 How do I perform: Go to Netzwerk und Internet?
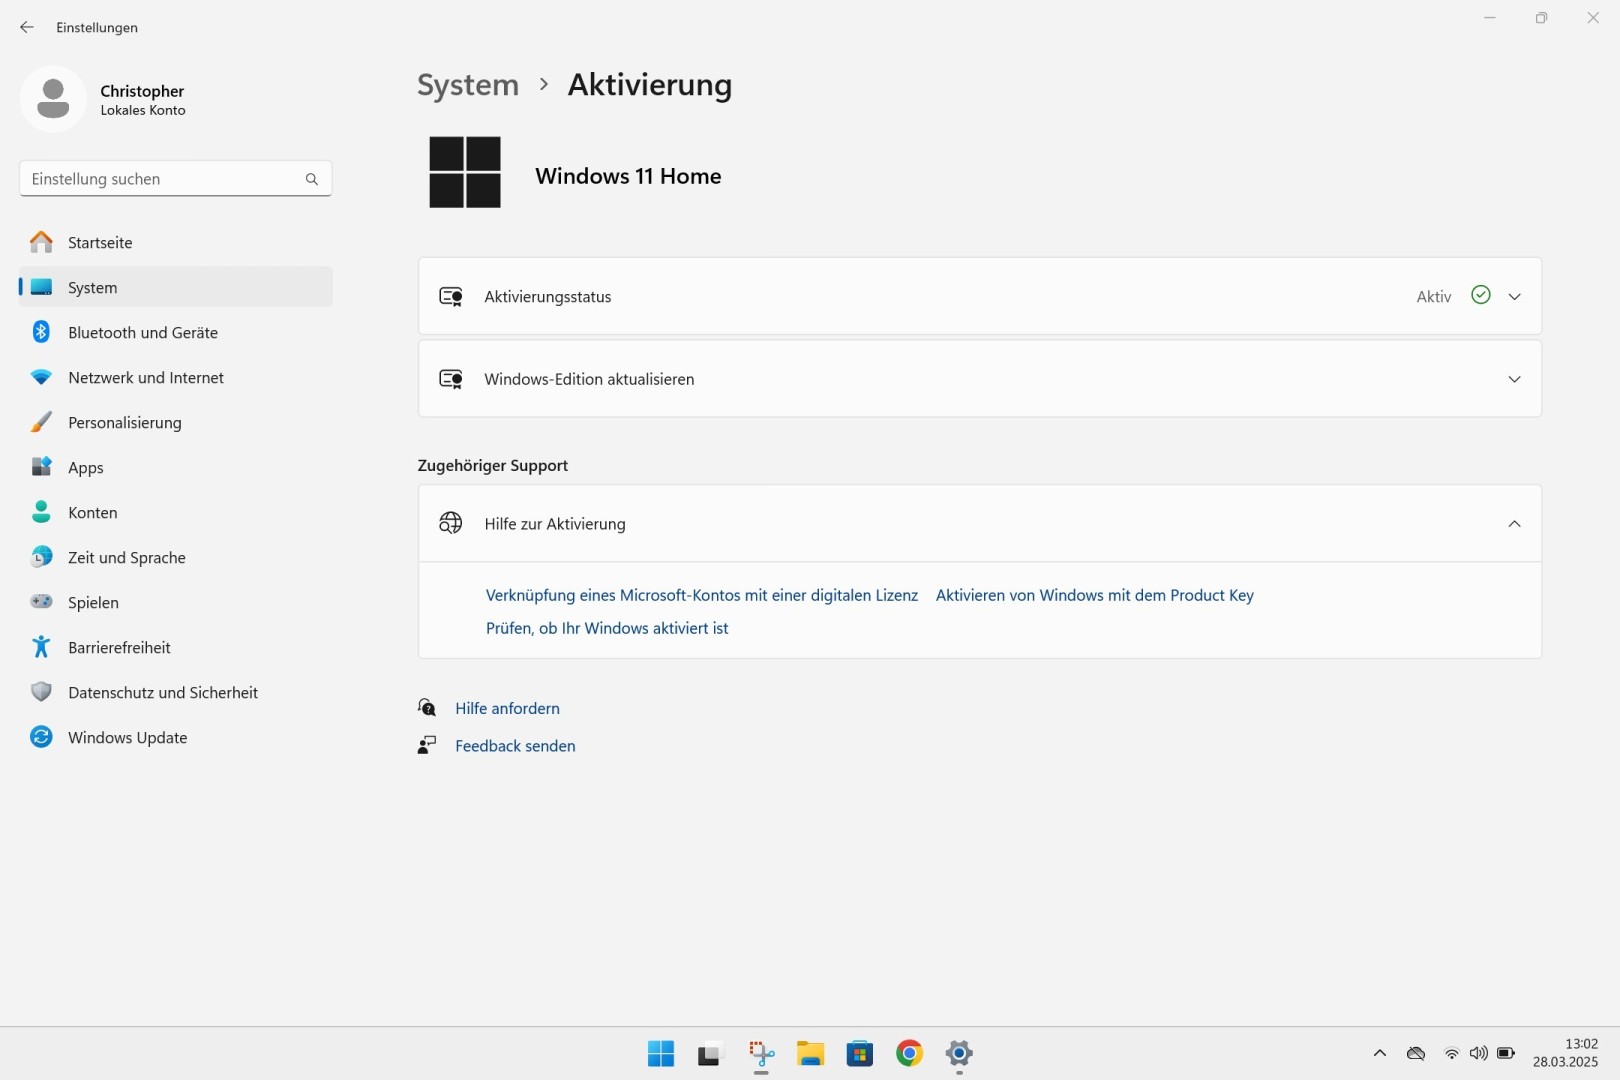[145, 378]
